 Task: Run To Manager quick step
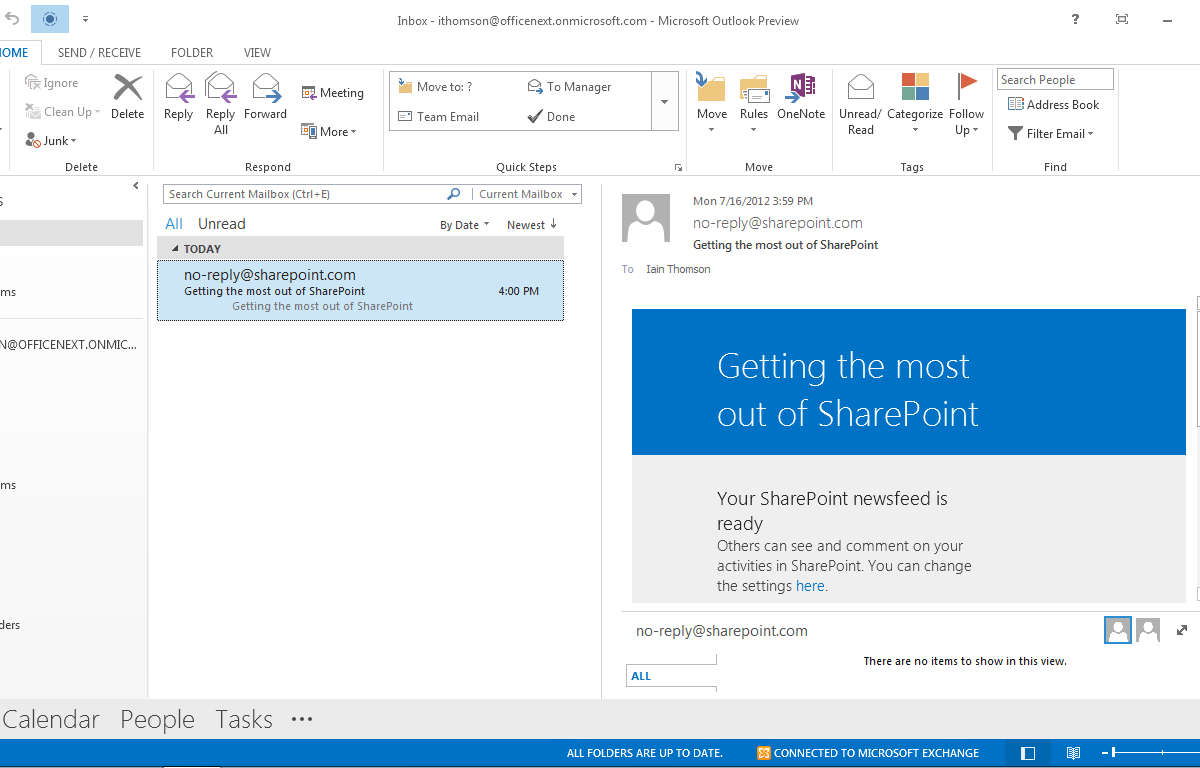pyautogui.click(x=569, y=87)
